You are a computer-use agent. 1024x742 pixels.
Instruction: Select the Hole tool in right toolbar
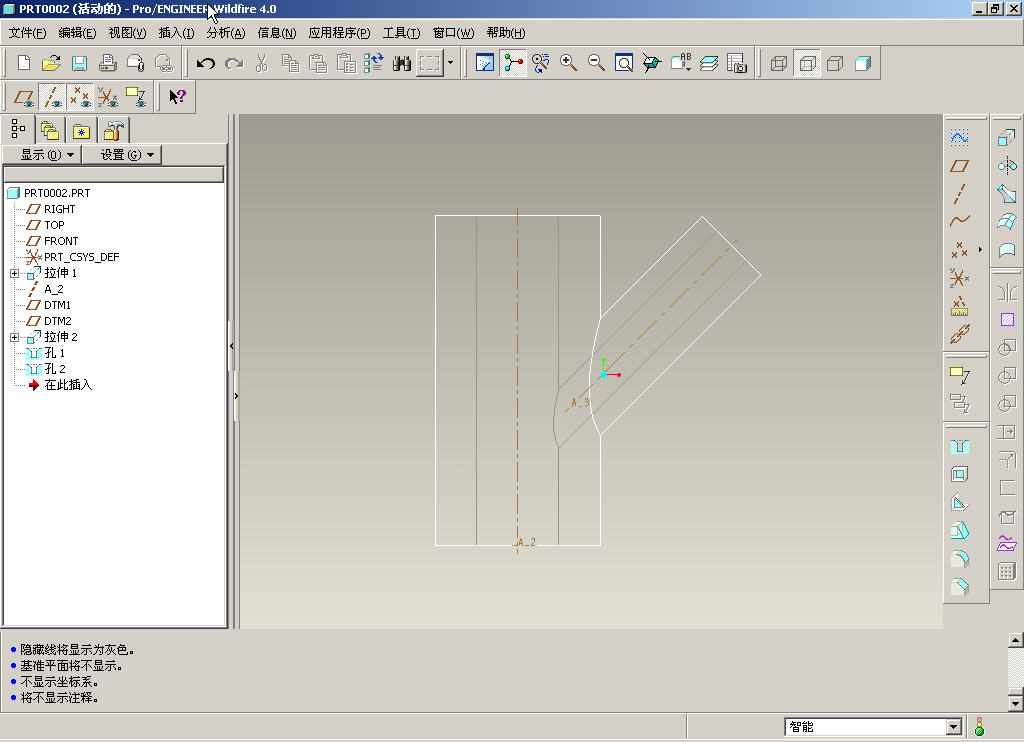pyautogui.click(x=959, y=446)
